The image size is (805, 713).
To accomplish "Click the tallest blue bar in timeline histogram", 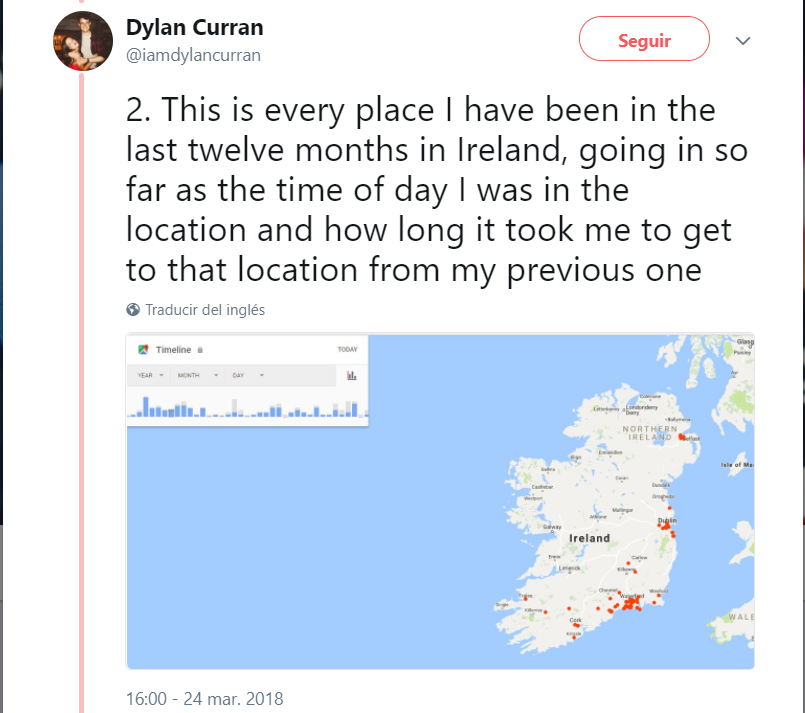I will [146, 407].
